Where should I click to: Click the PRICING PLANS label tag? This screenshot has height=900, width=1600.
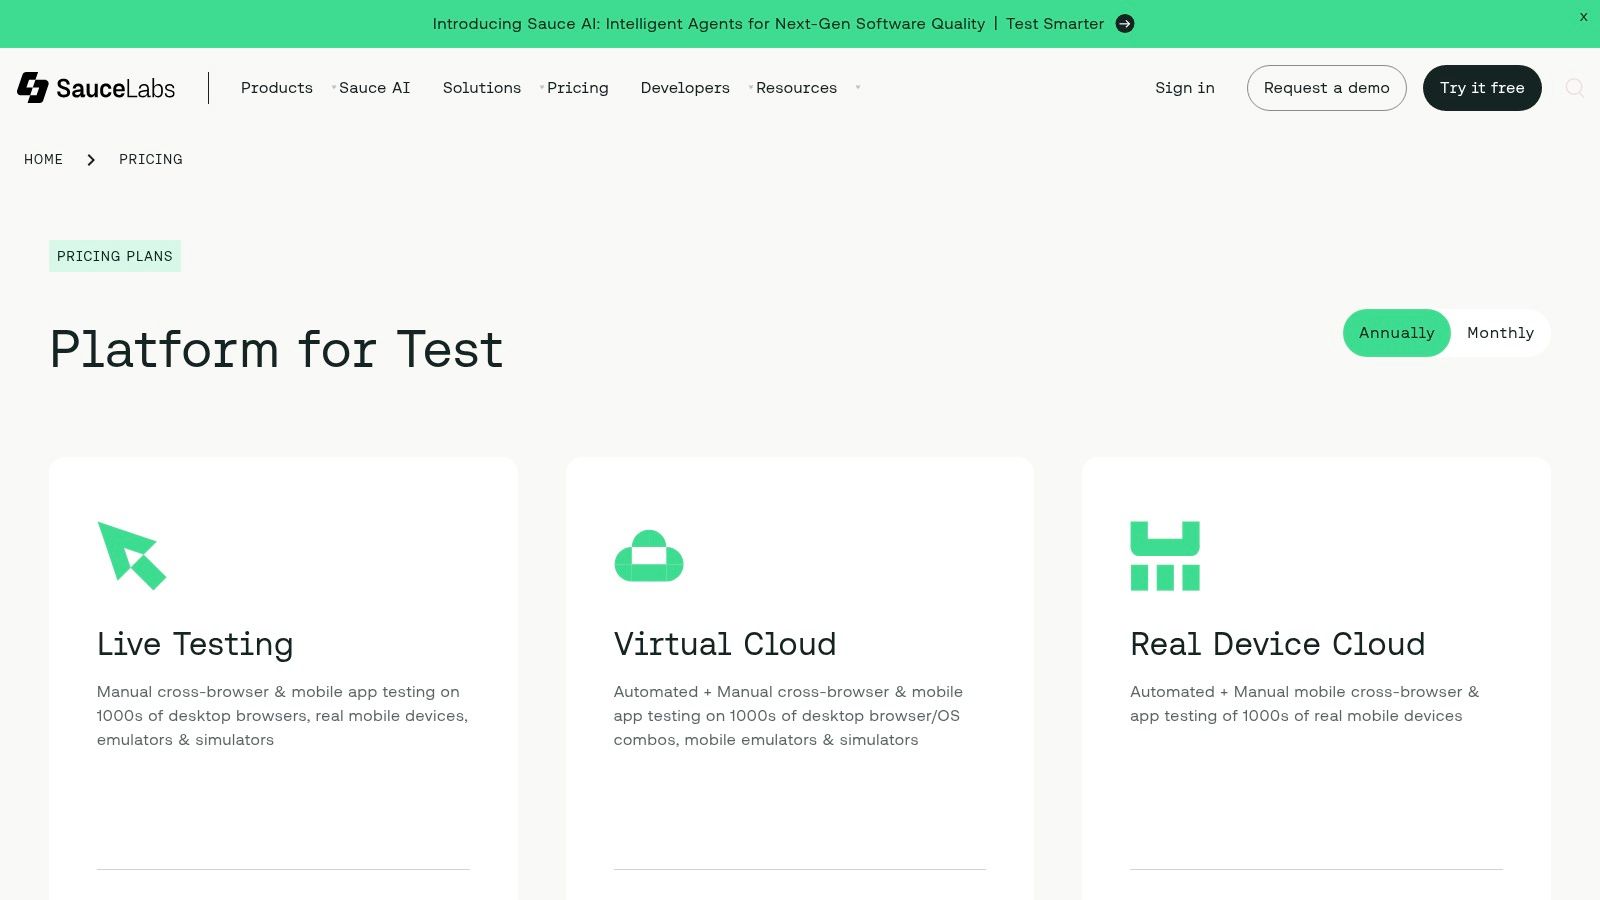click(114, 256)
